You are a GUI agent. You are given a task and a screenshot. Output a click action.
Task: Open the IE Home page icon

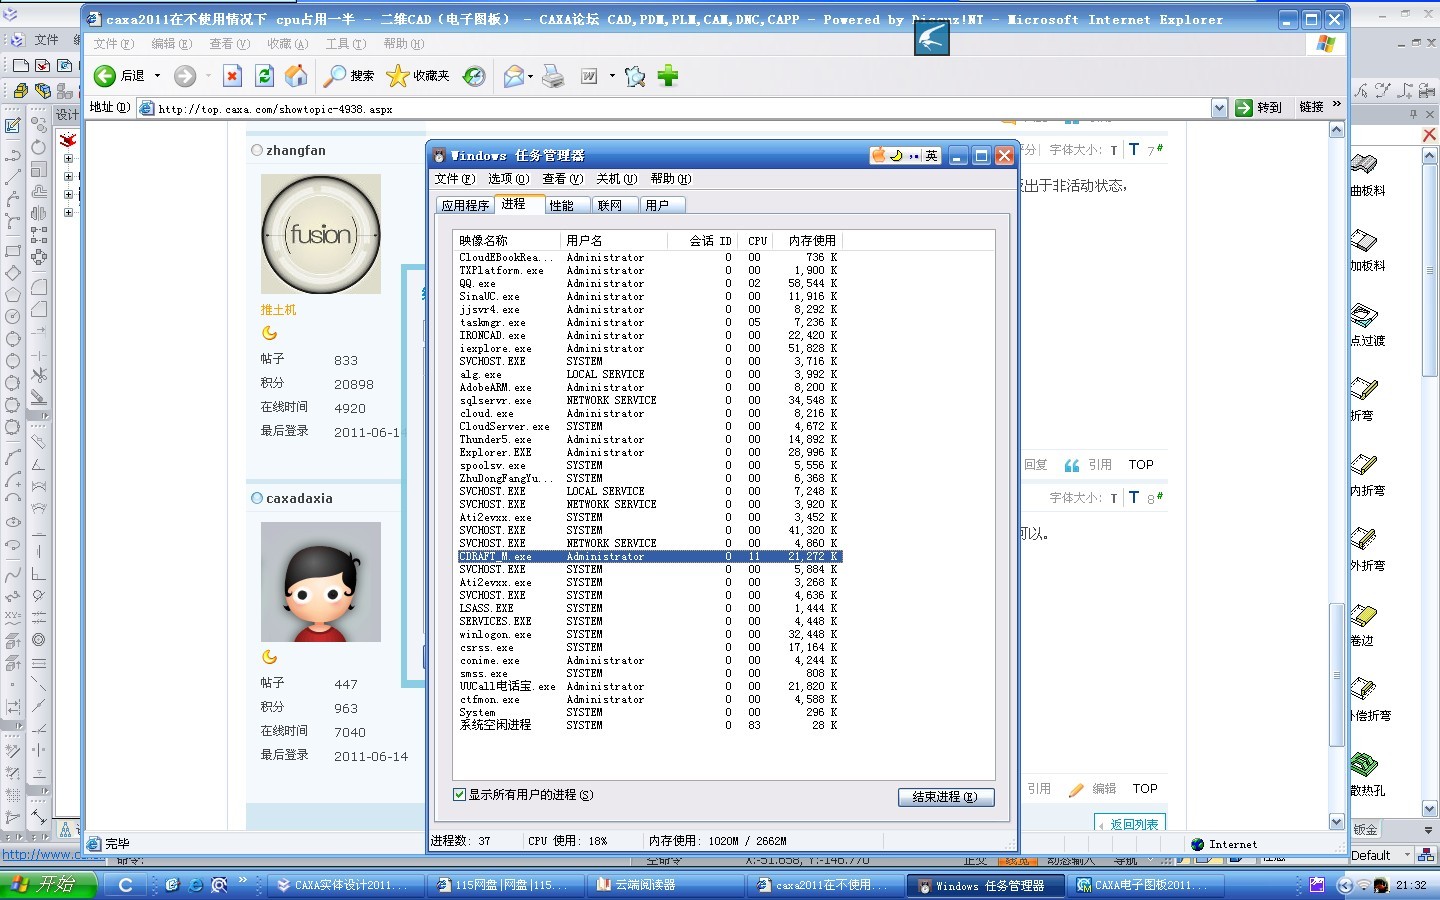click(x=296, y=76)
